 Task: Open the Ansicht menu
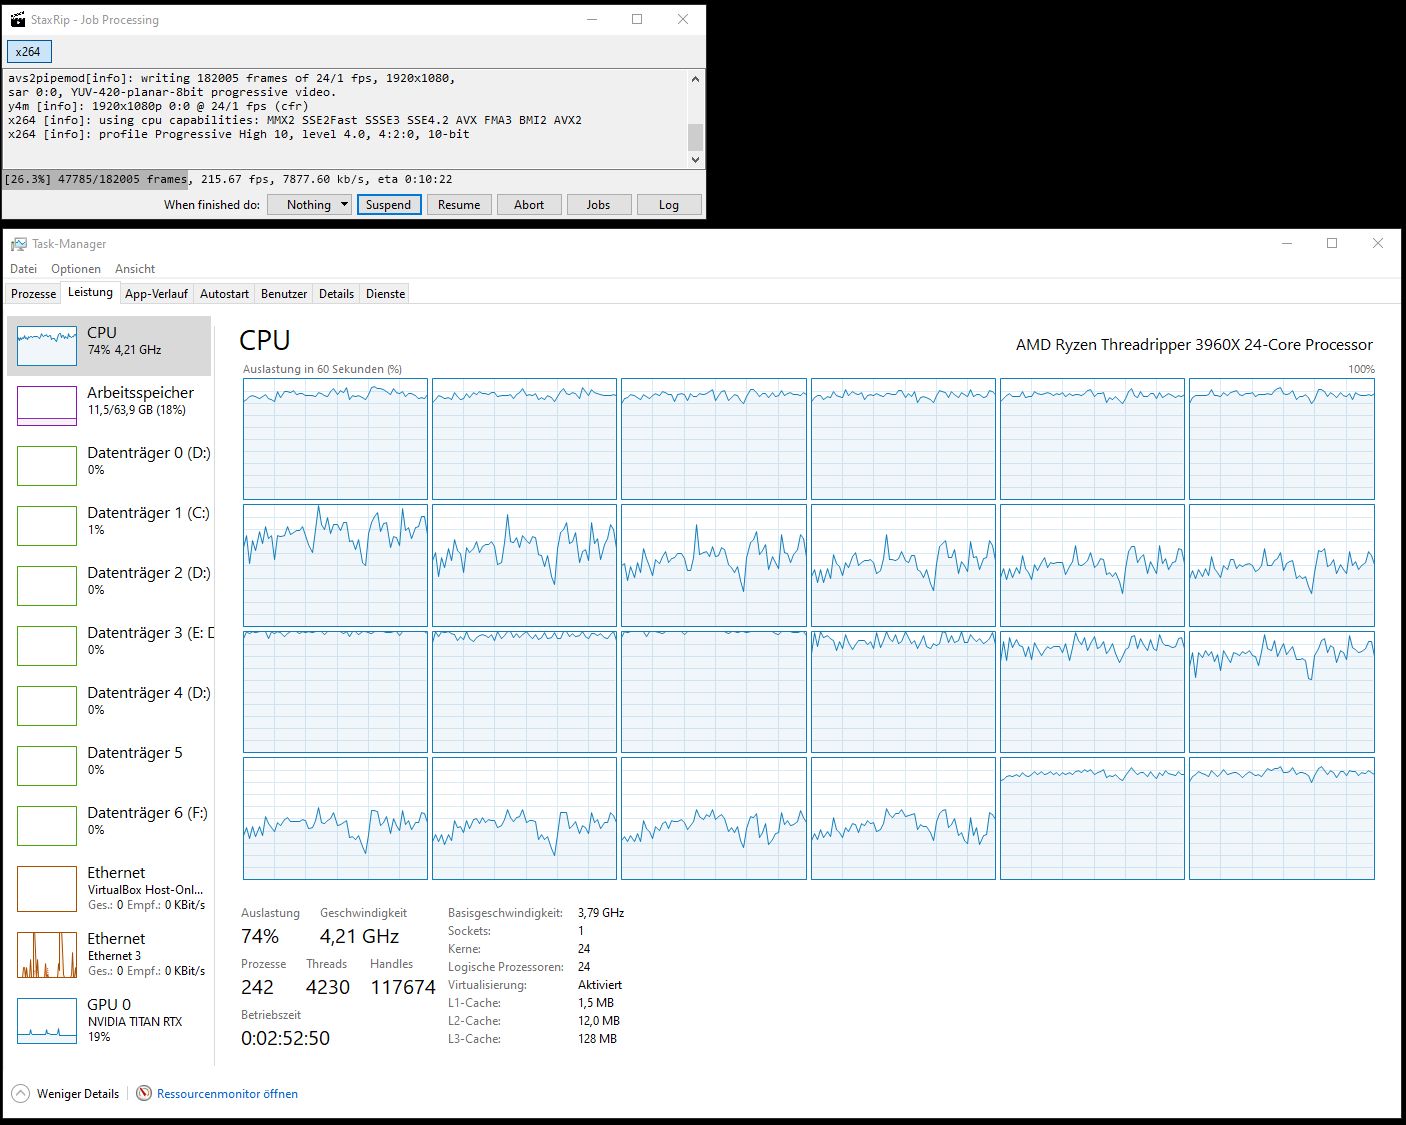[135, 269]
